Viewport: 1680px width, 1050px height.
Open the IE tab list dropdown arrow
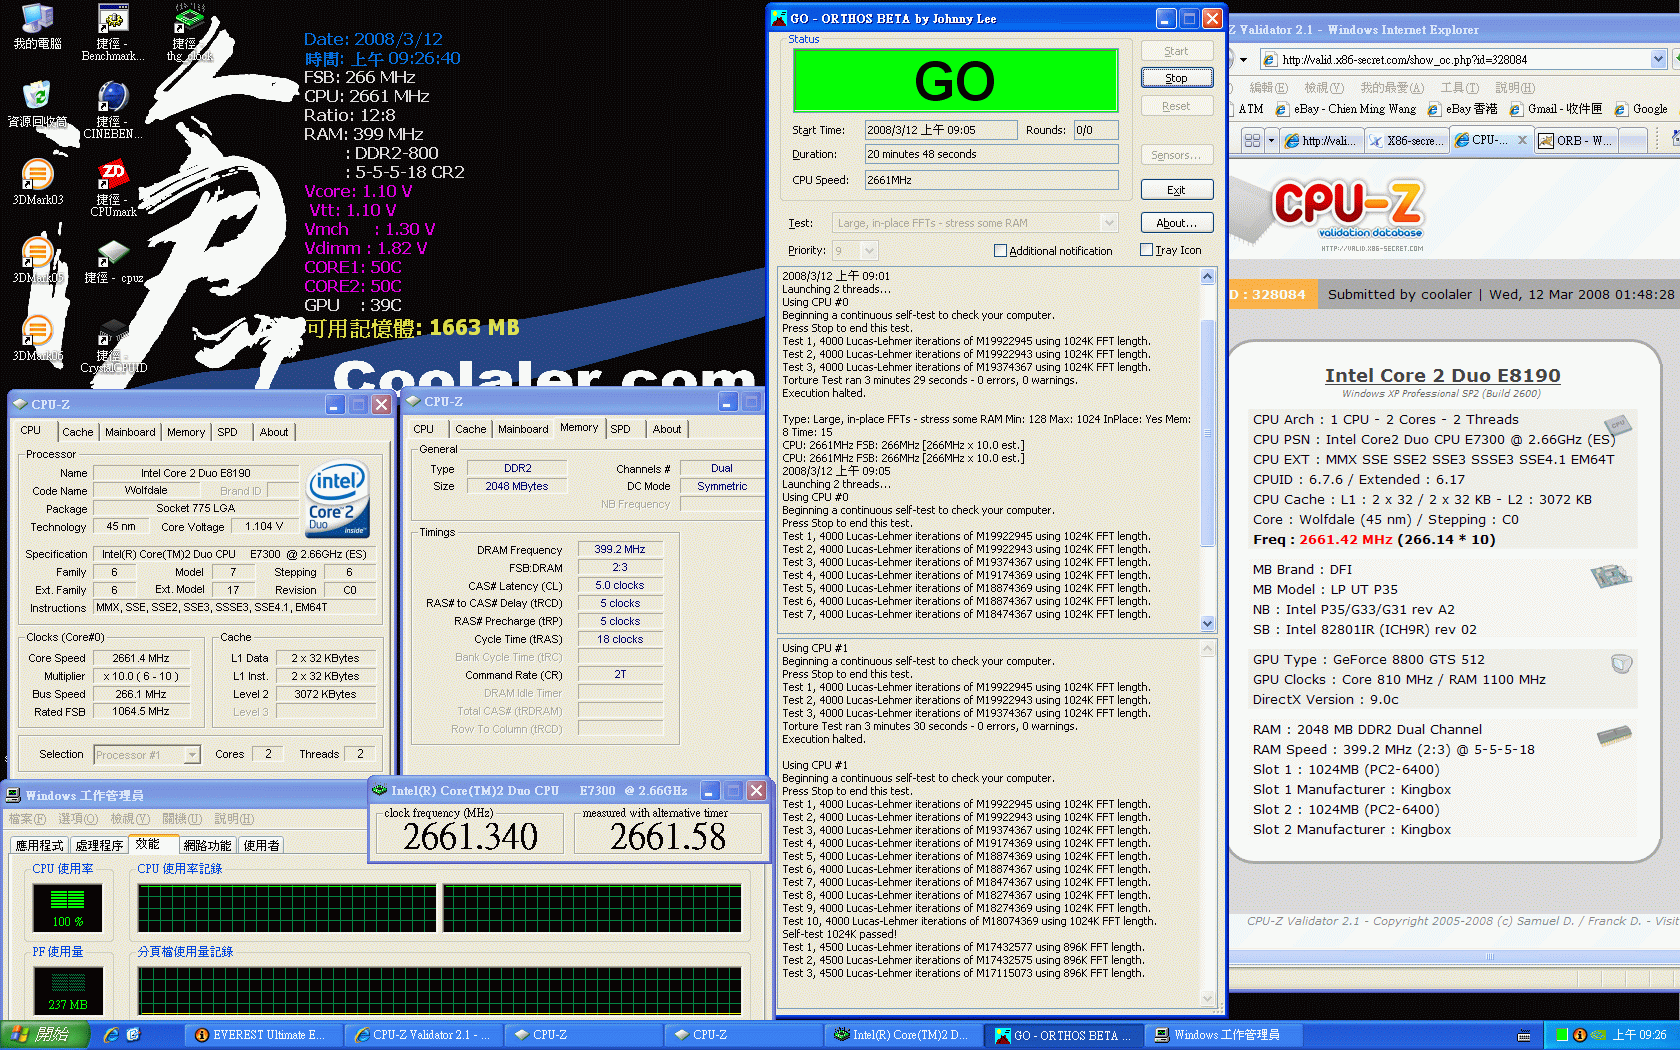click(1271, 141)
